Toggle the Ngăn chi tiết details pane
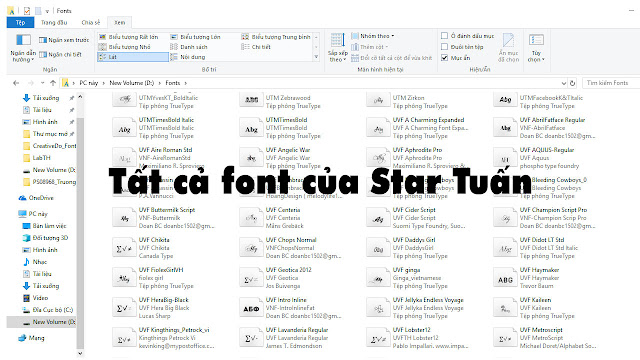 point(60,54)
